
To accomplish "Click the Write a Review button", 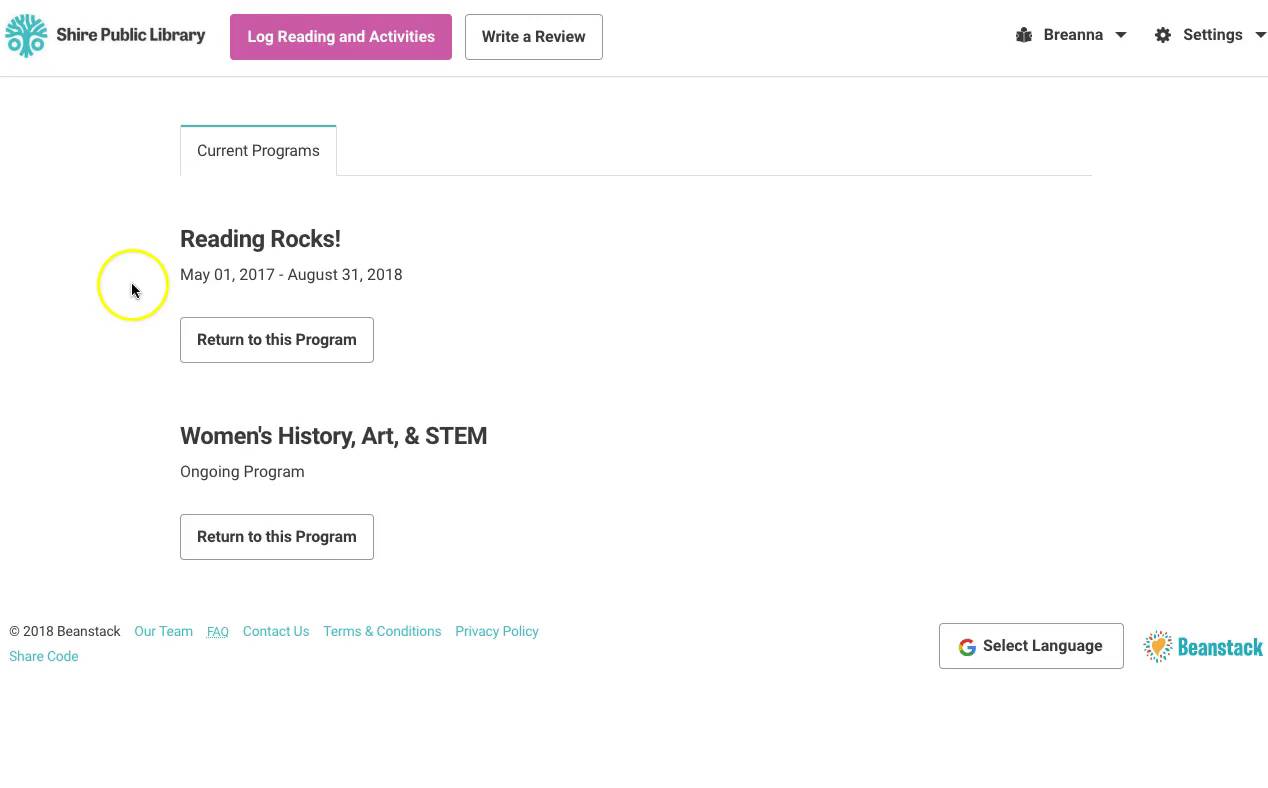I will [x=533, y=37].
